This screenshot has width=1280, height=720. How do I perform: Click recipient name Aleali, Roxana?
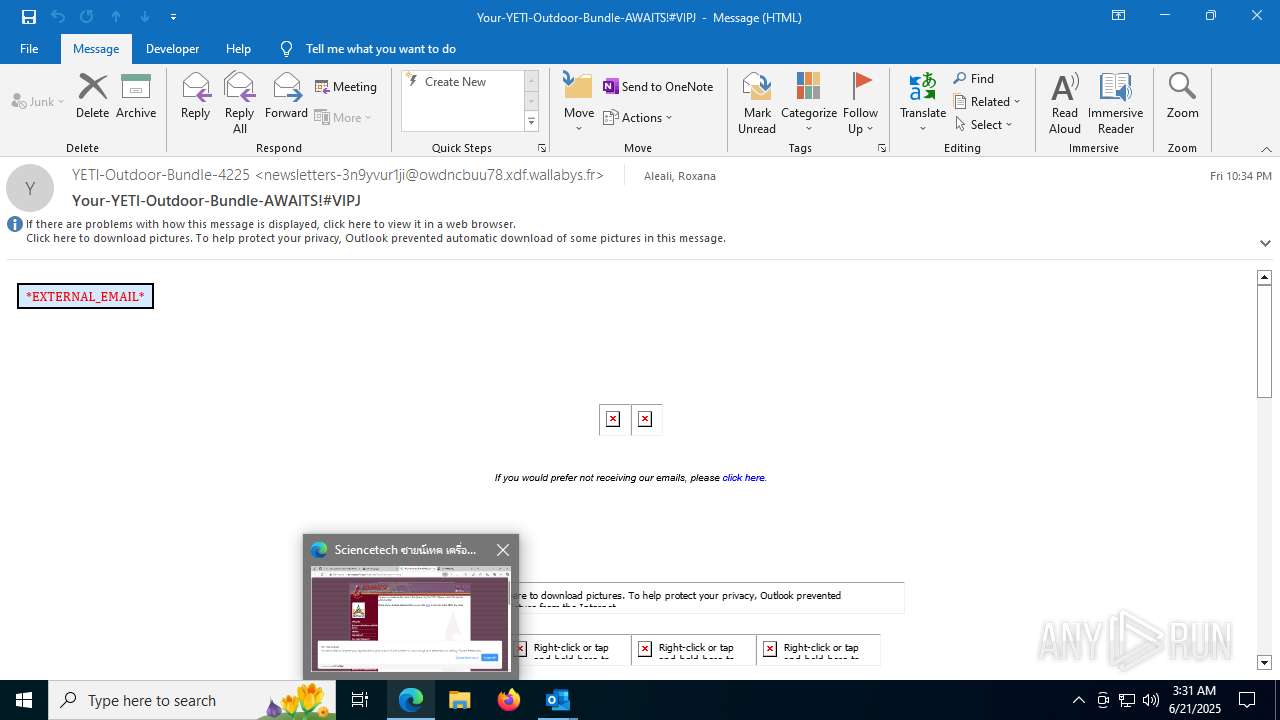point(680,176)
